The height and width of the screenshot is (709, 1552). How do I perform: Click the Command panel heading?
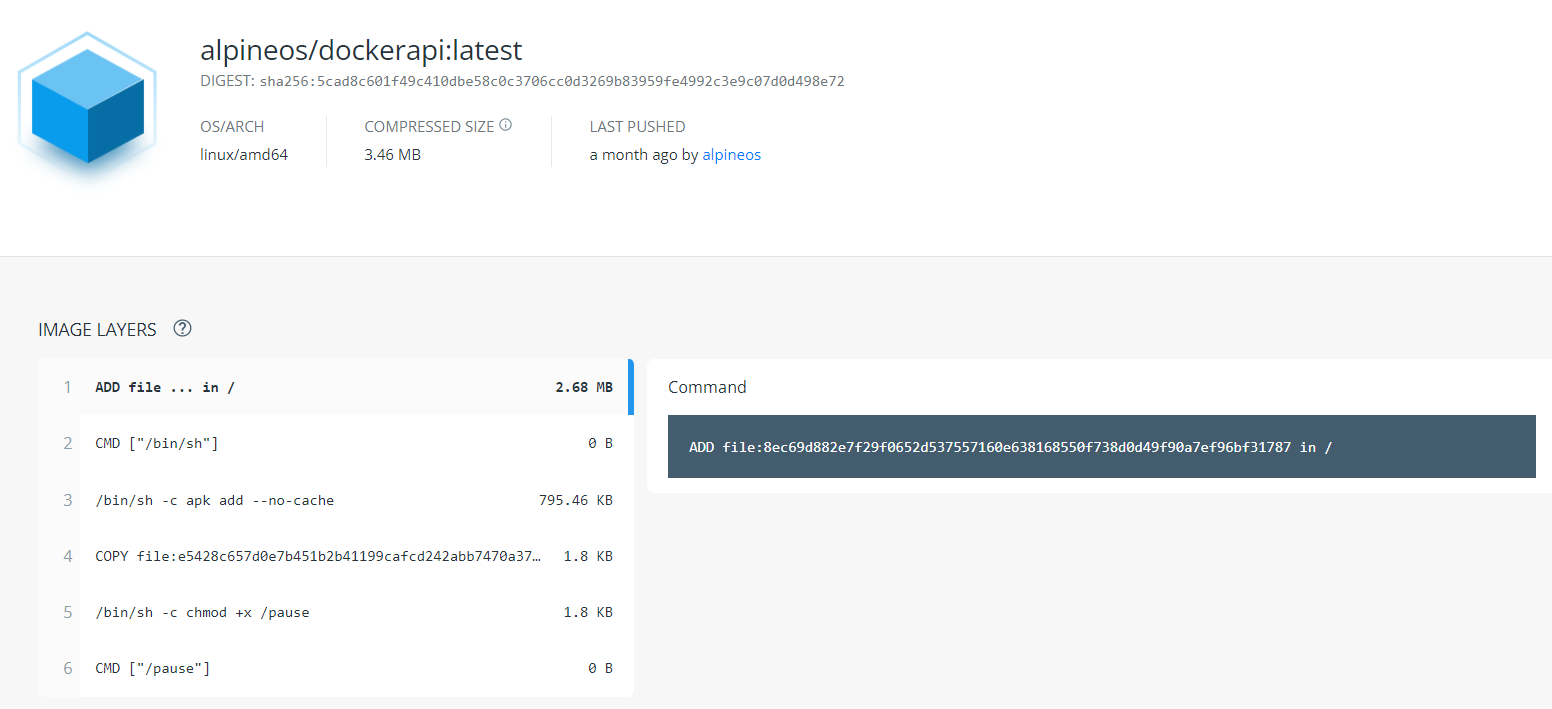pos(707,387)
